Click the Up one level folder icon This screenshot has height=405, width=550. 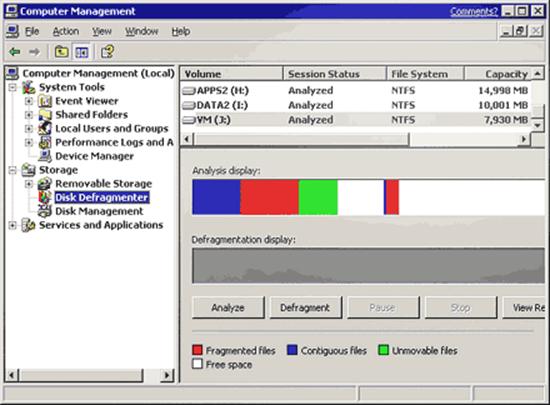point(61,52)
